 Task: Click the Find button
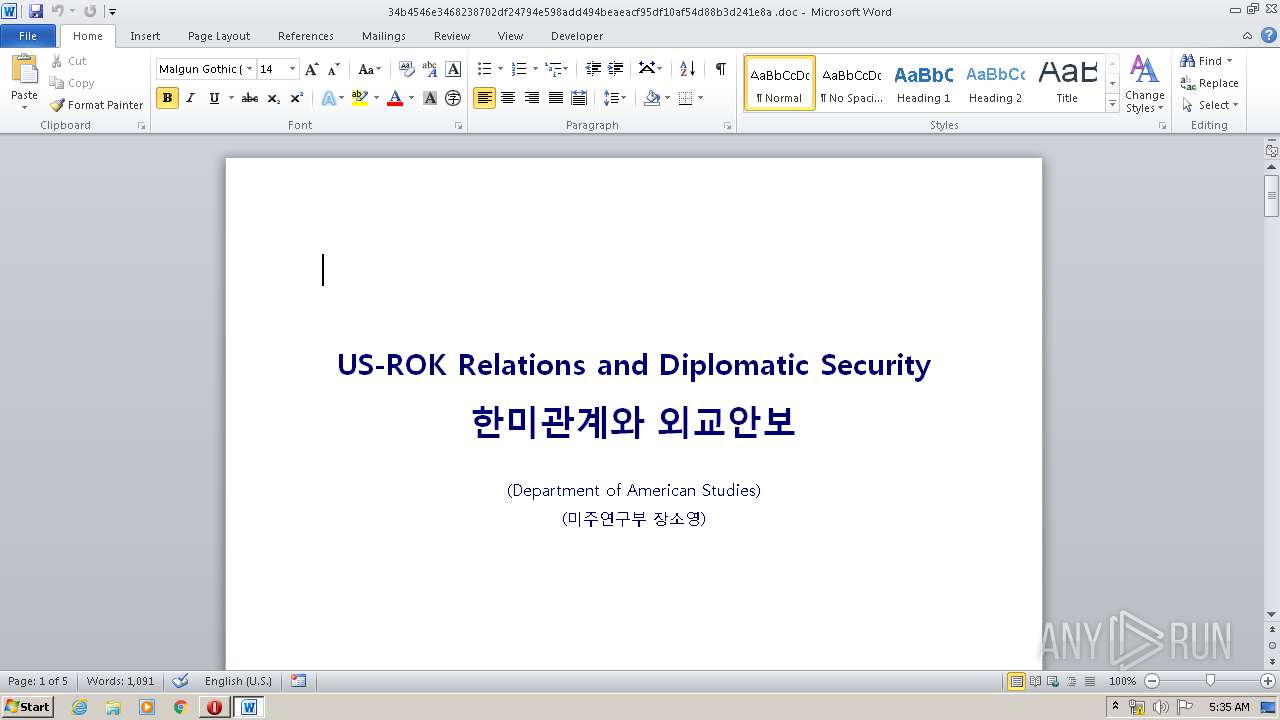[1207, 61]
